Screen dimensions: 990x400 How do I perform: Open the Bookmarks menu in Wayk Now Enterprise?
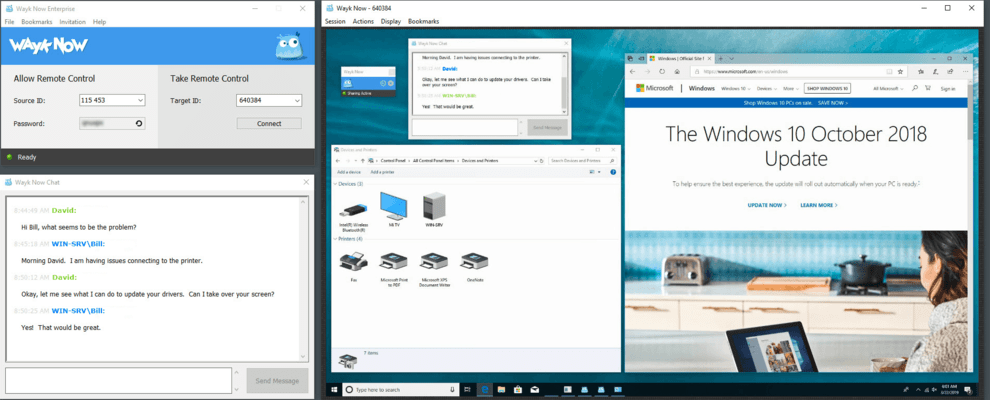[37, 21]
